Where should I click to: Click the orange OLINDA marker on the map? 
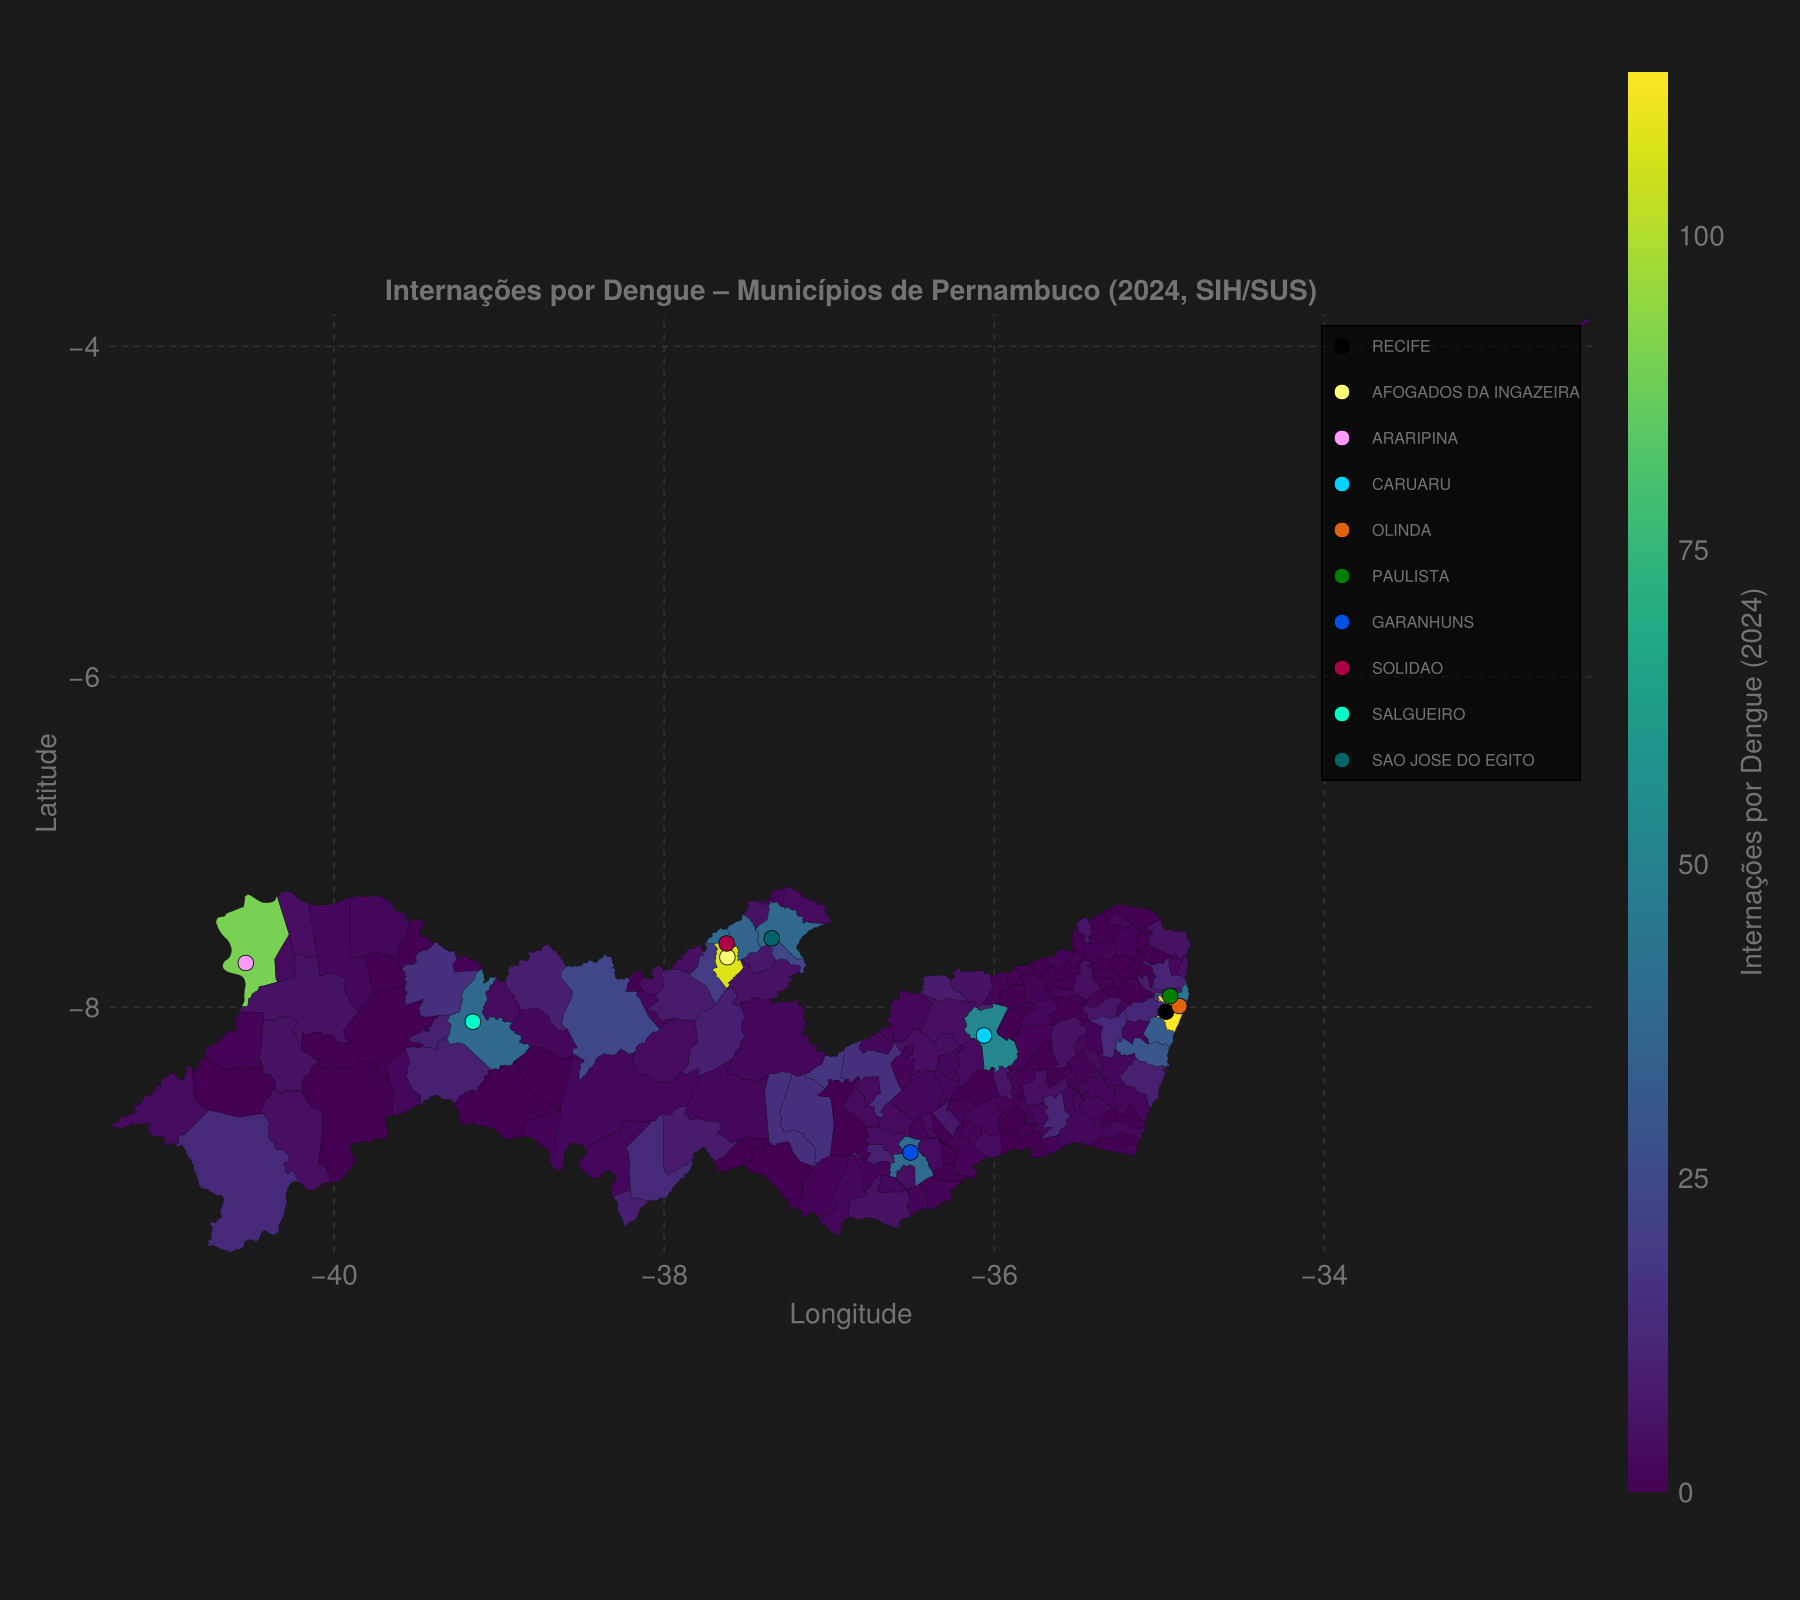point(1181,1005)
